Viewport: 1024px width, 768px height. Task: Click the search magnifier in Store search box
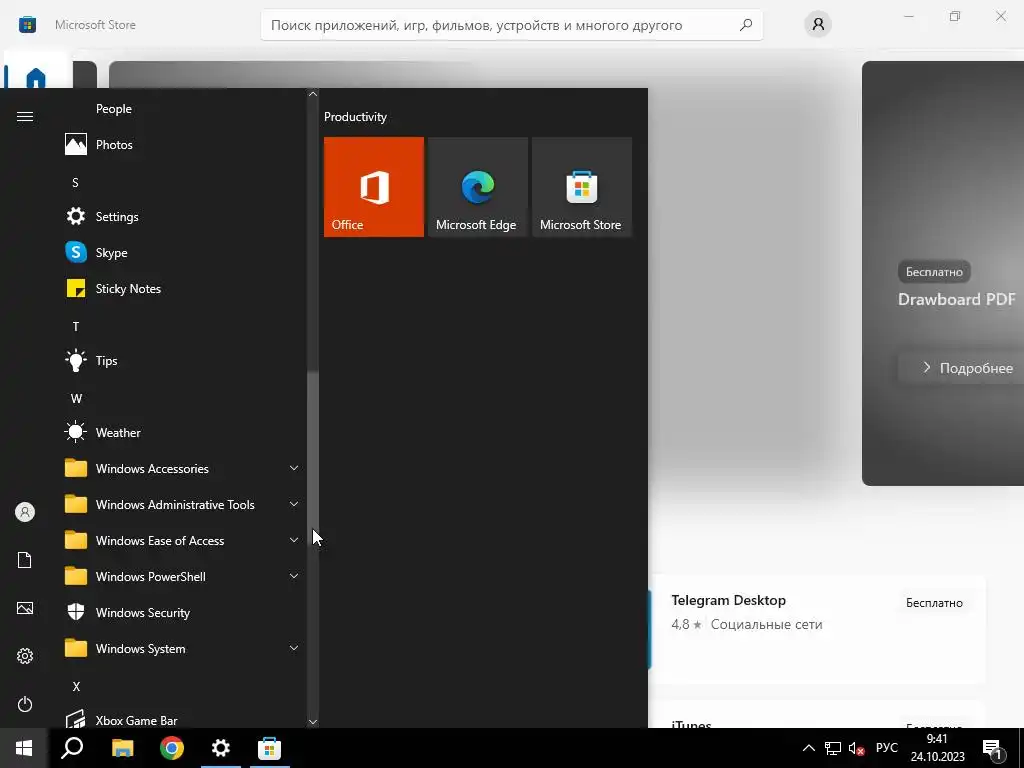pyautogui.click(x=746, y=25)
